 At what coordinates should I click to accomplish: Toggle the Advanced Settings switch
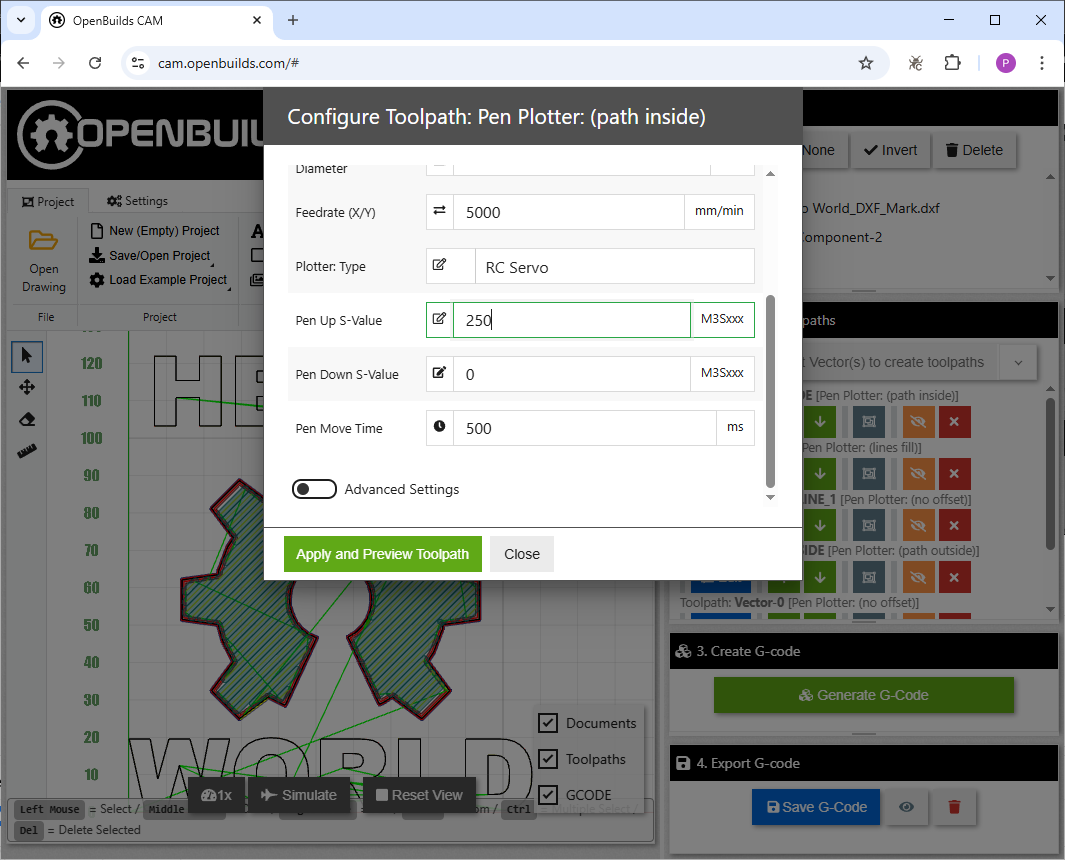pyautogui.click(x=314, y=489)
